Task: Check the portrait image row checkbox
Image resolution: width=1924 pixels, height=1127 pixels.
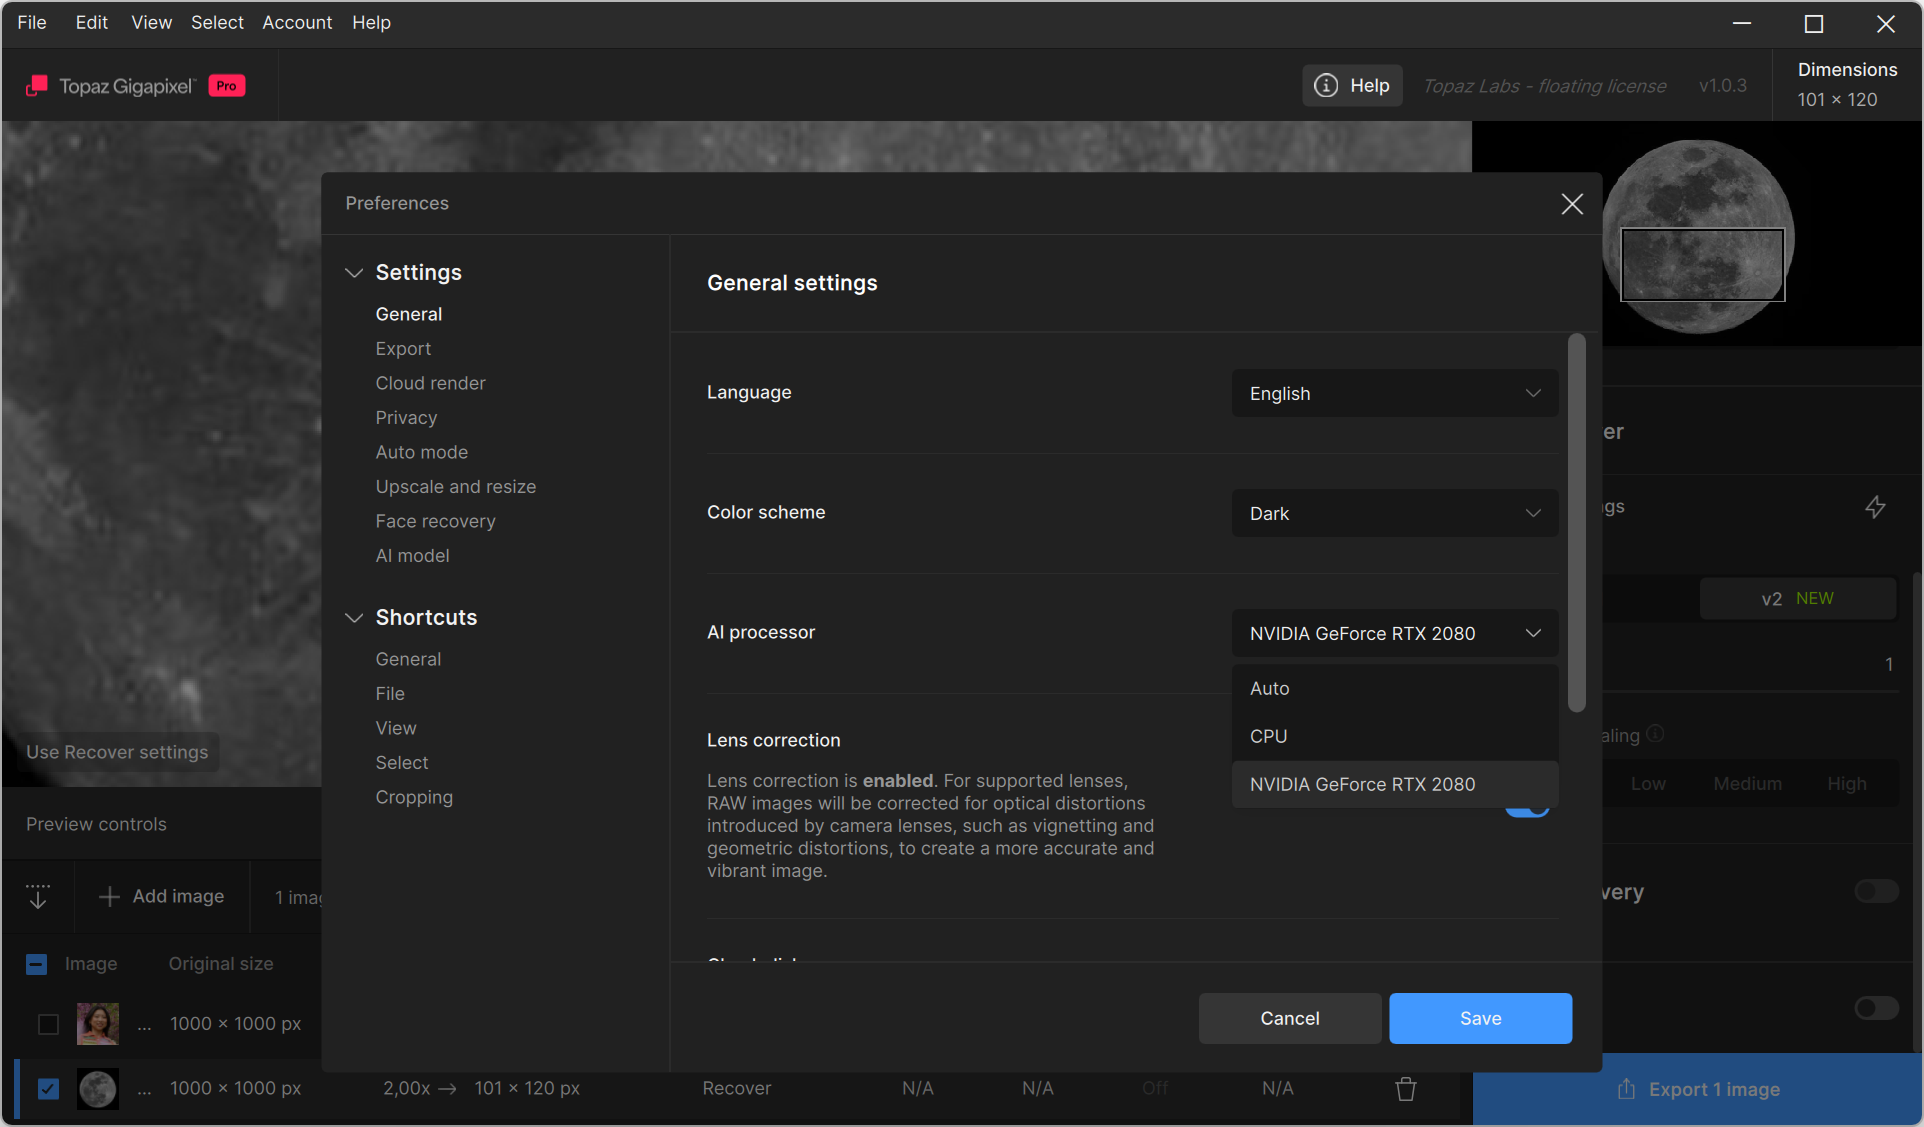Action: pos(48,1024)
